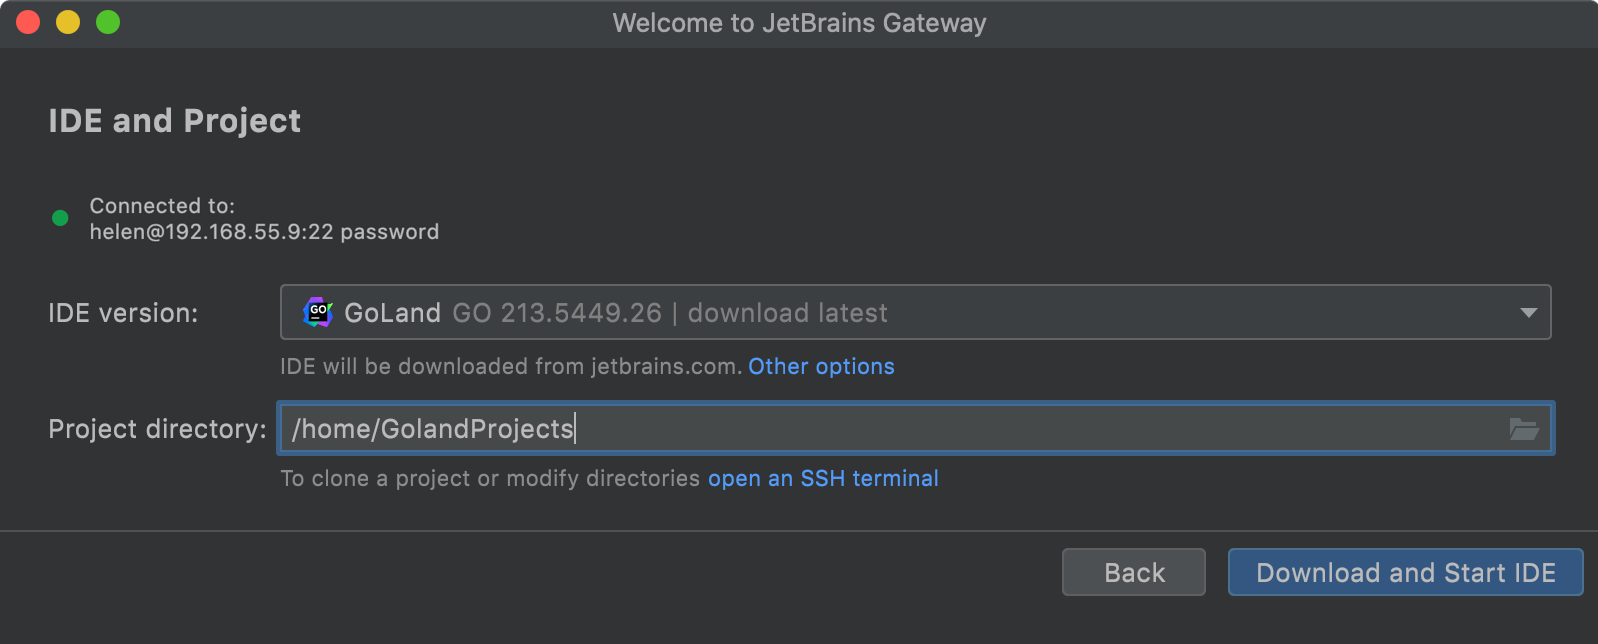1598x644 pixels.
Task: Click Download and Start IDE
Action: pyautogui.click(x=1404, y=572)
